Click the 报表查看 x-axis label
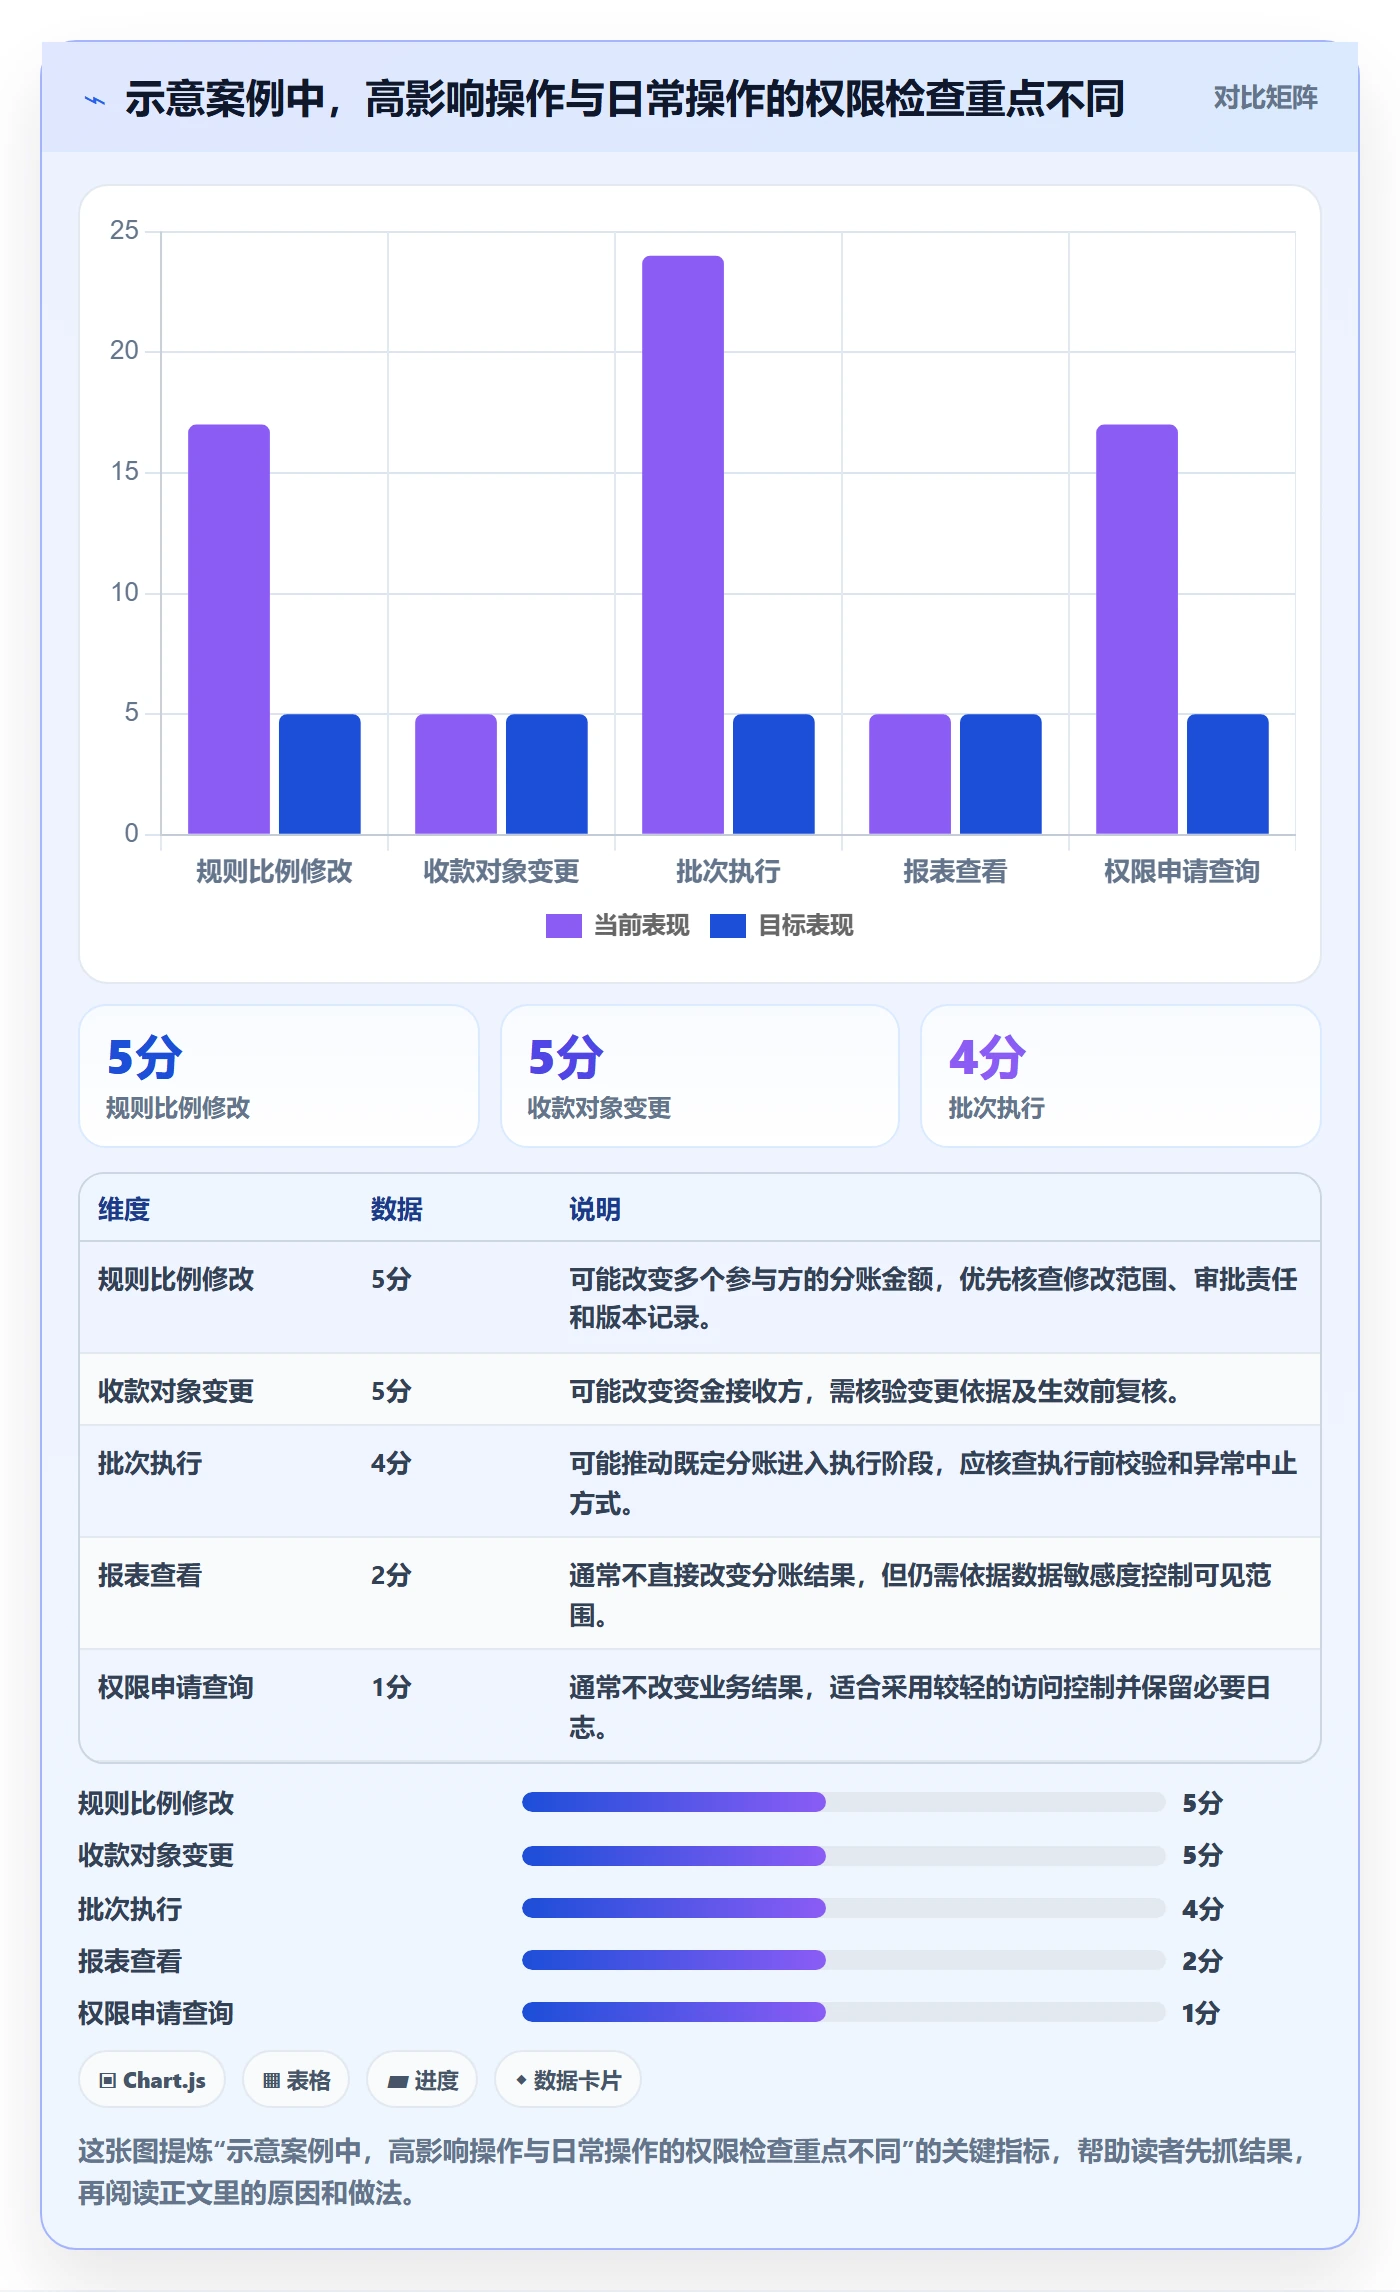The width and height of the screenshot is (1400, 2292). tap(955, 871)
